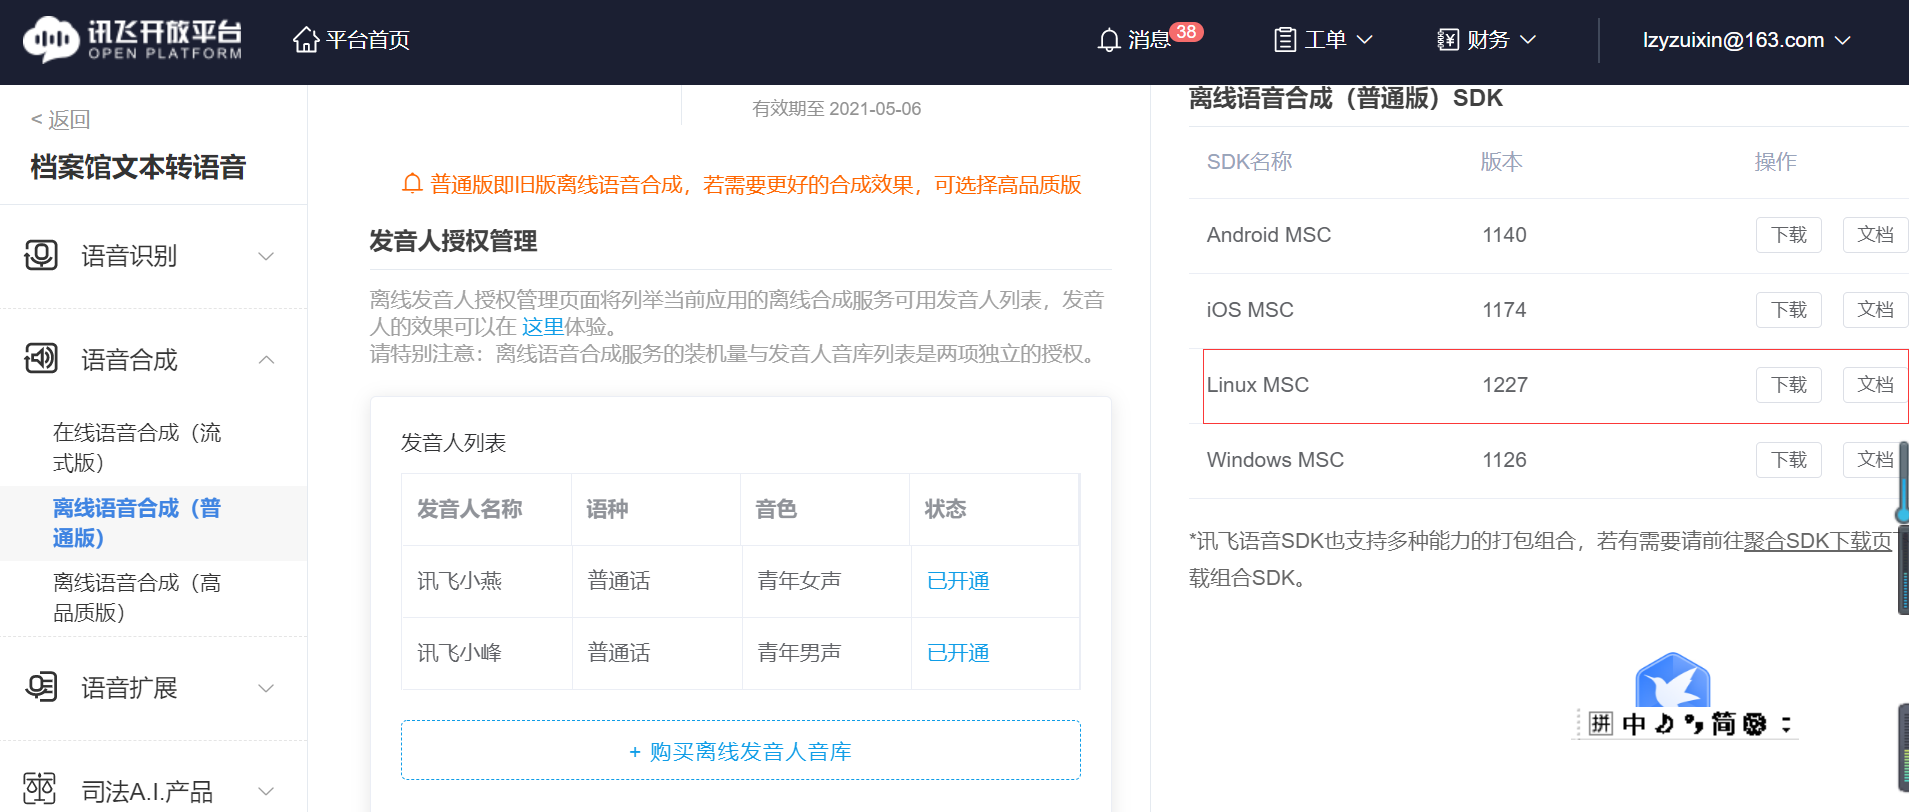1909x812 pixels.
Task: Select 离线语音合成（普通版）
Action: 137,523
